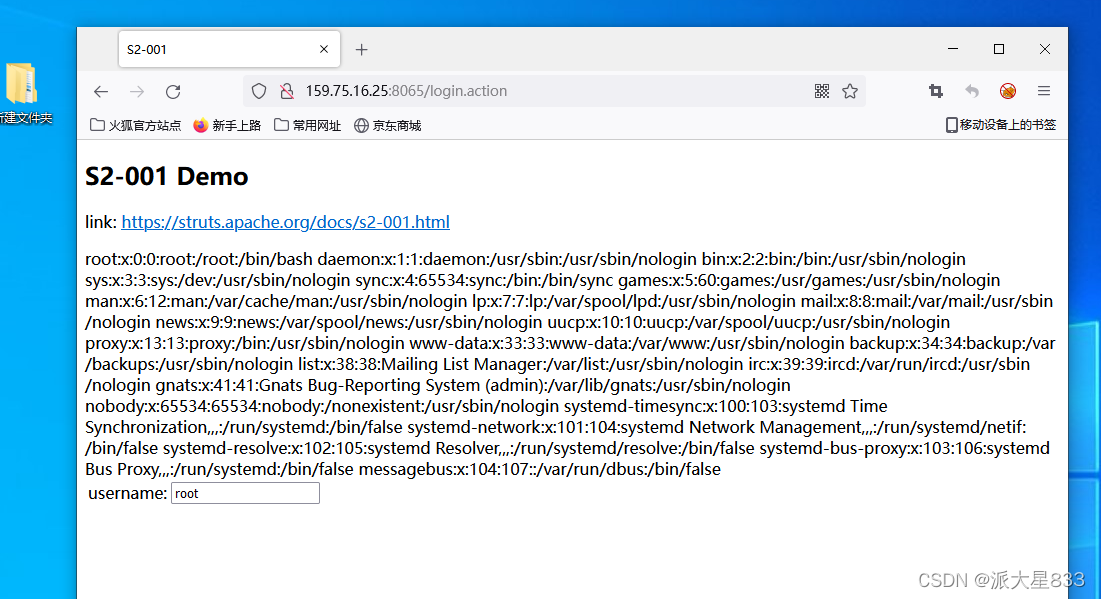Click the text line starting man:x:6:12
The height and width of the screenshot is (599, 1101).
(569, 301)
